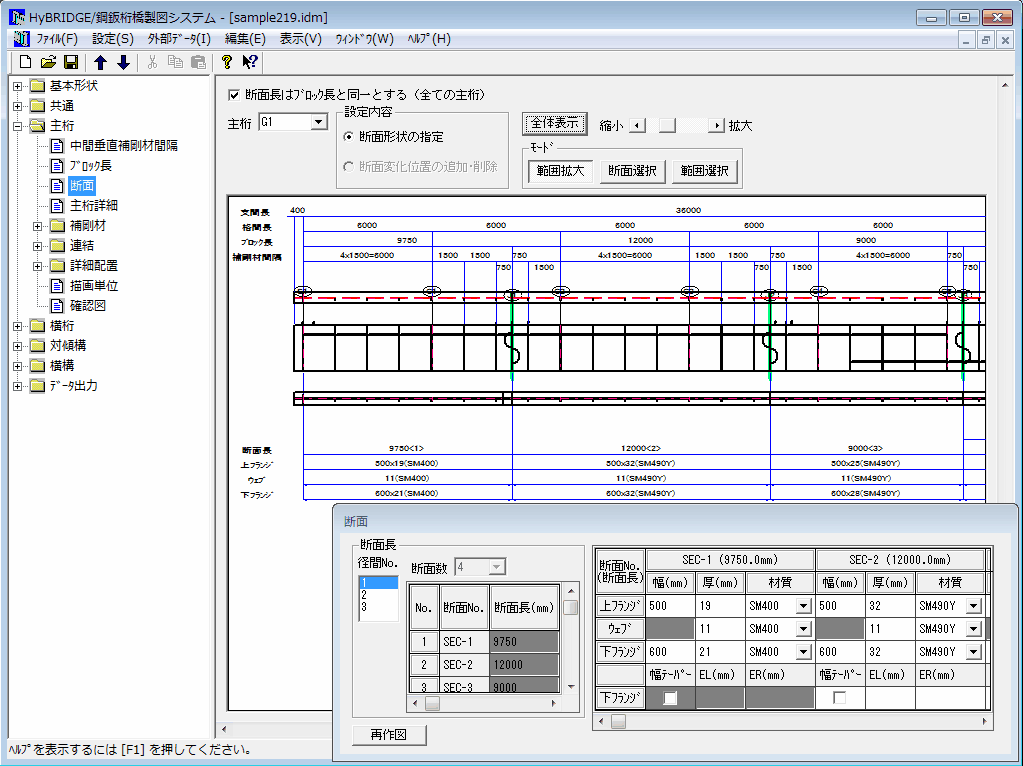Open the 設定(S) menu
The width and height of the screenshot is (1023, 766).
click(x=112, y=39)
